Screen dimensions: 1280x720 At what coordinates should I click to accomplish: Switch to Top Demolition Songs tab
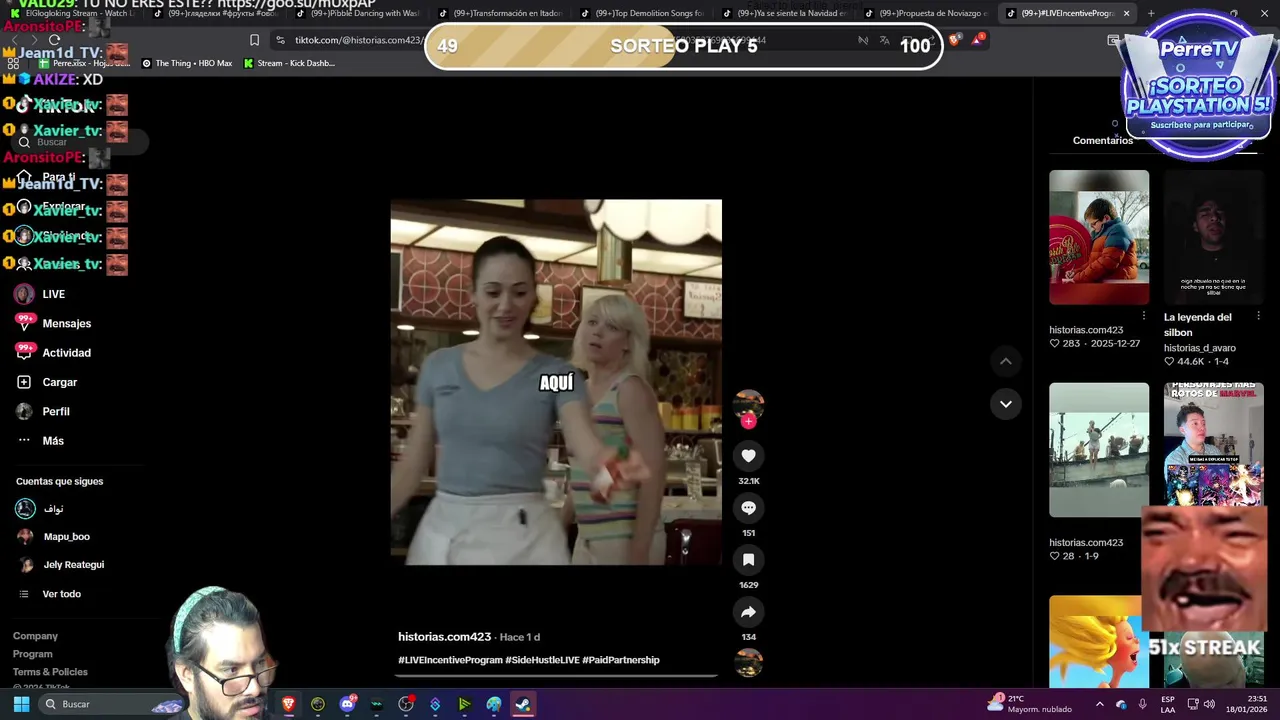[x=642, y=13]
